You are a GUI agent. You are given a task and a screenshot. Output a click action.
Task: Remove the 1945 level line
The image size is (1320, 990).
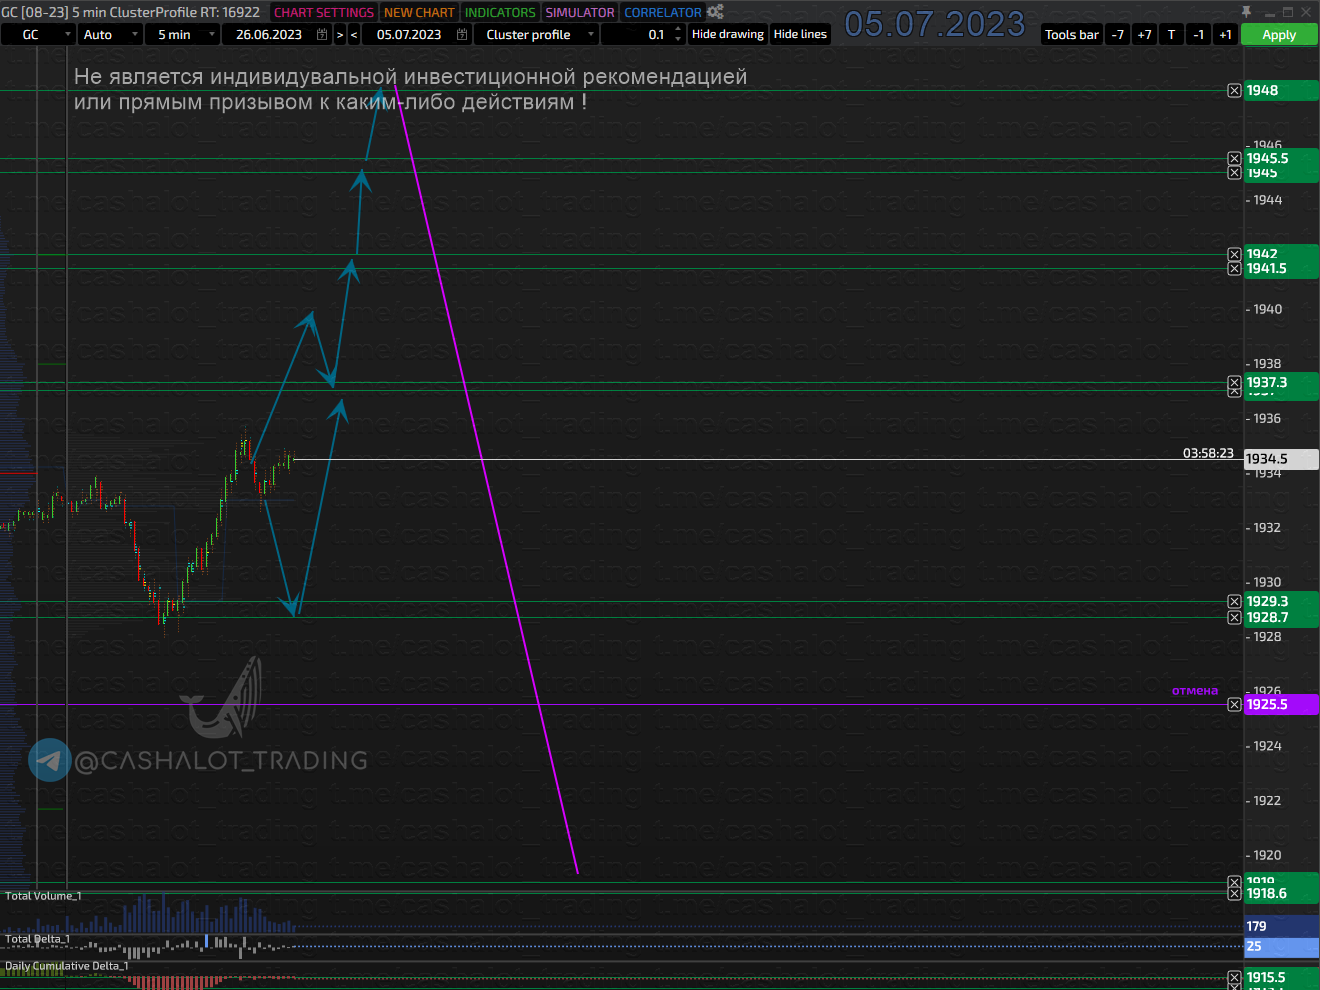pyautogui.click(x=1234, y=173)
